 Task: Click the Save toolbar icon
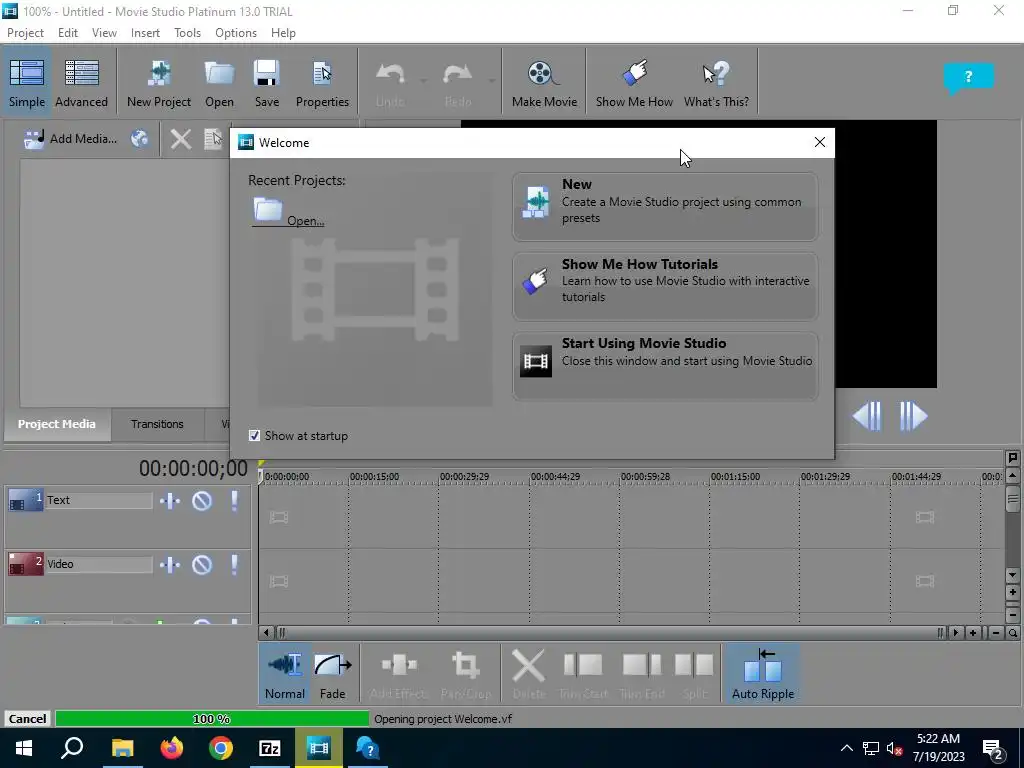(x=266, y=83)
